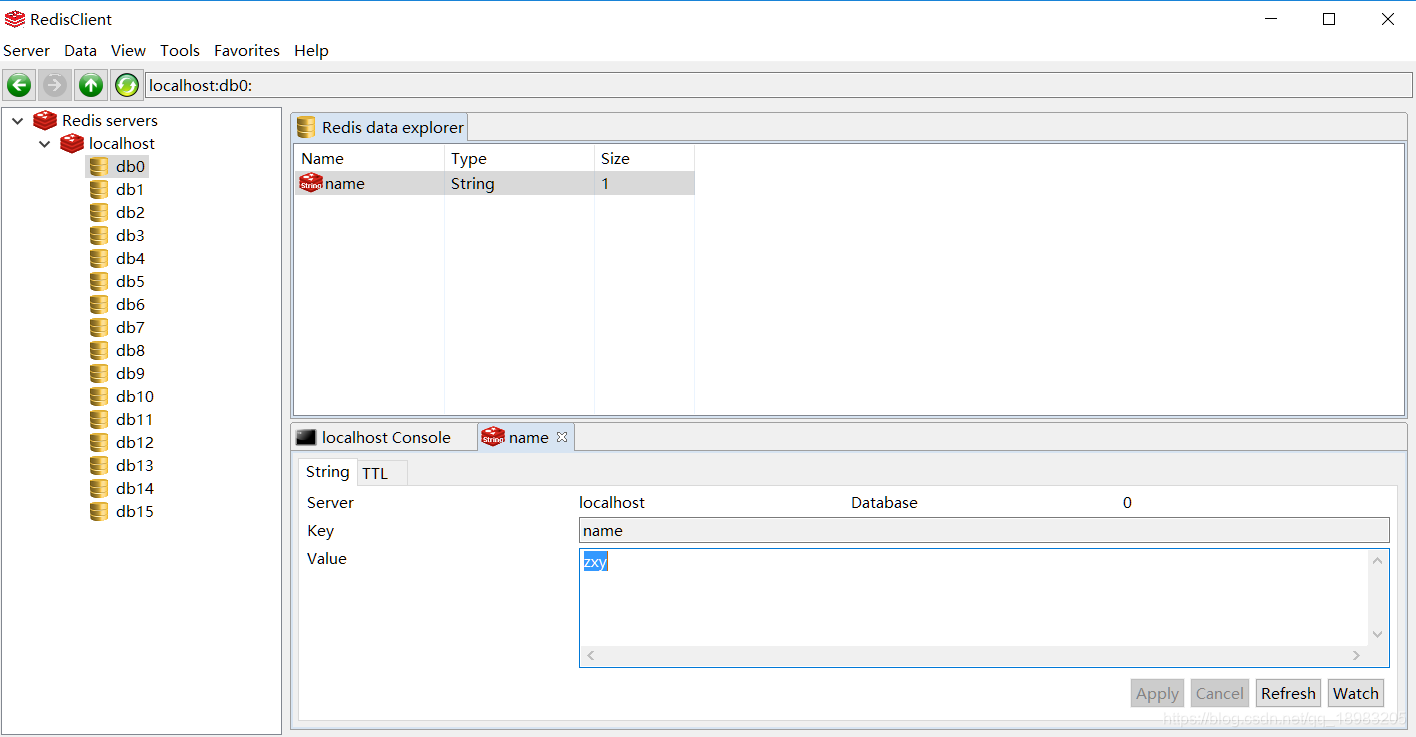
Task: Click Value area scroll down arrow
Action: (x=1378, y=634)
